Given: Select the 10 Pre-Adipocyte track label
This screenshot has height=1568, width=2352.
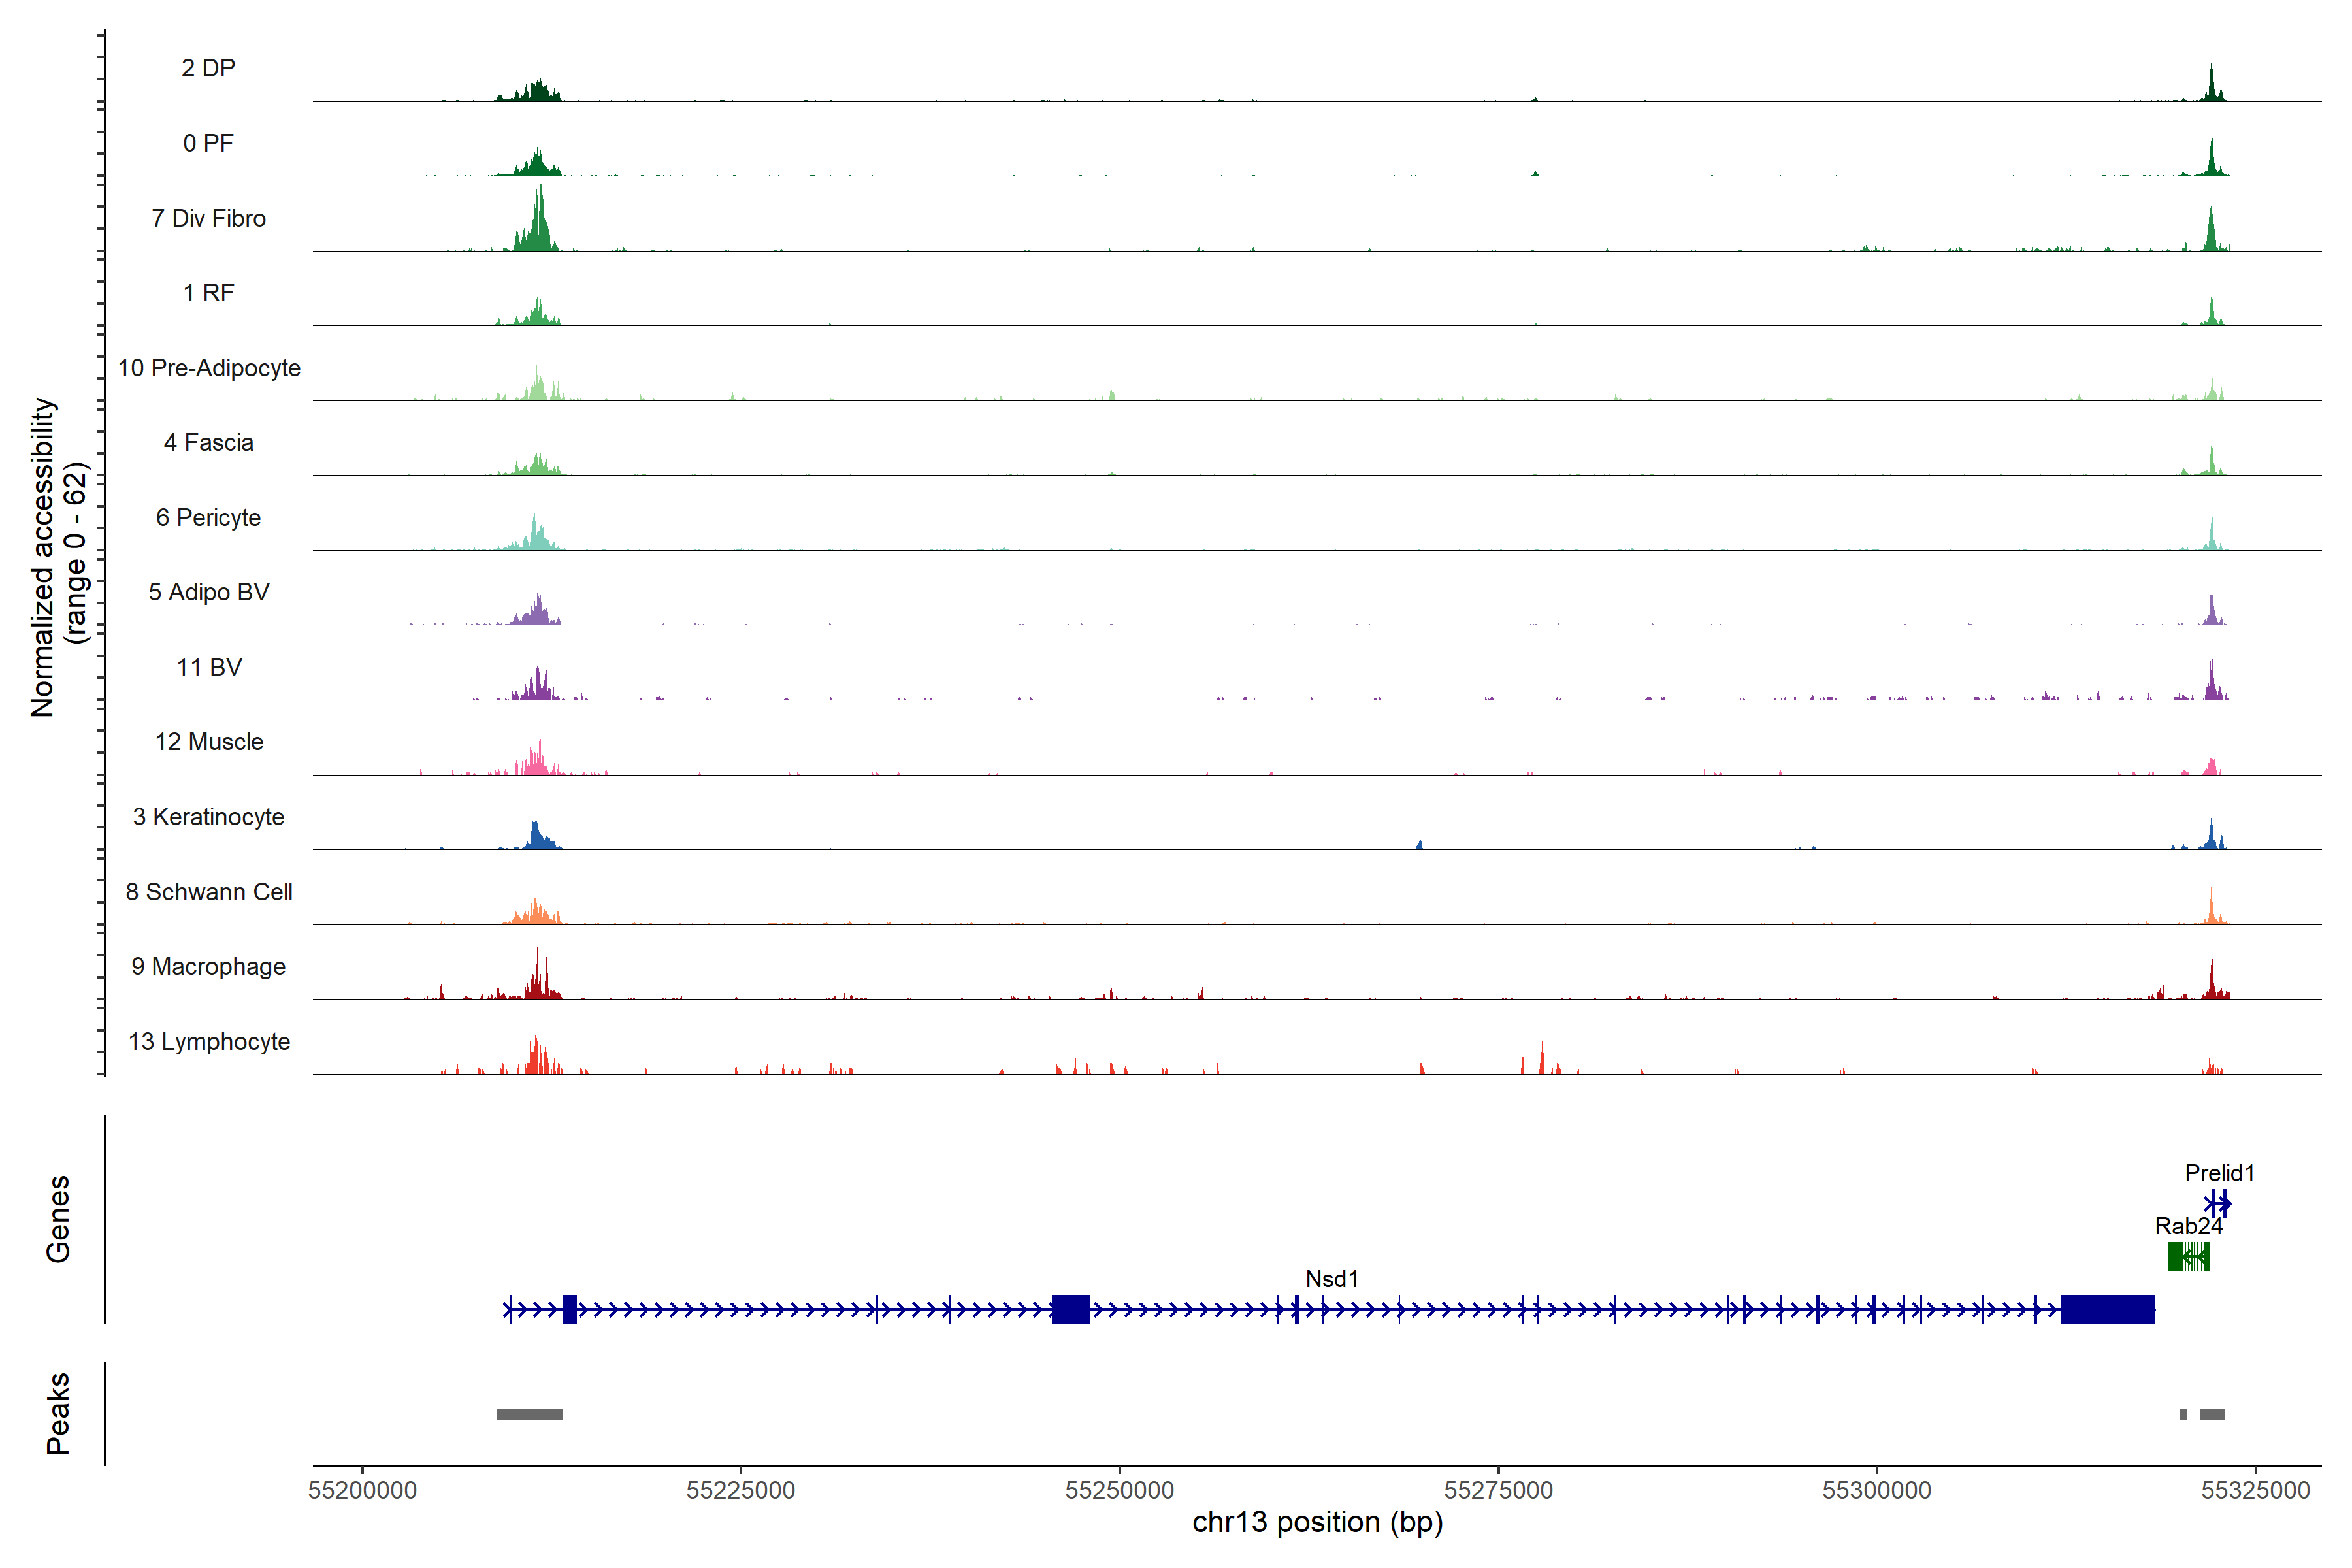Looking at the screenshot, I should [x=209, y=368].
